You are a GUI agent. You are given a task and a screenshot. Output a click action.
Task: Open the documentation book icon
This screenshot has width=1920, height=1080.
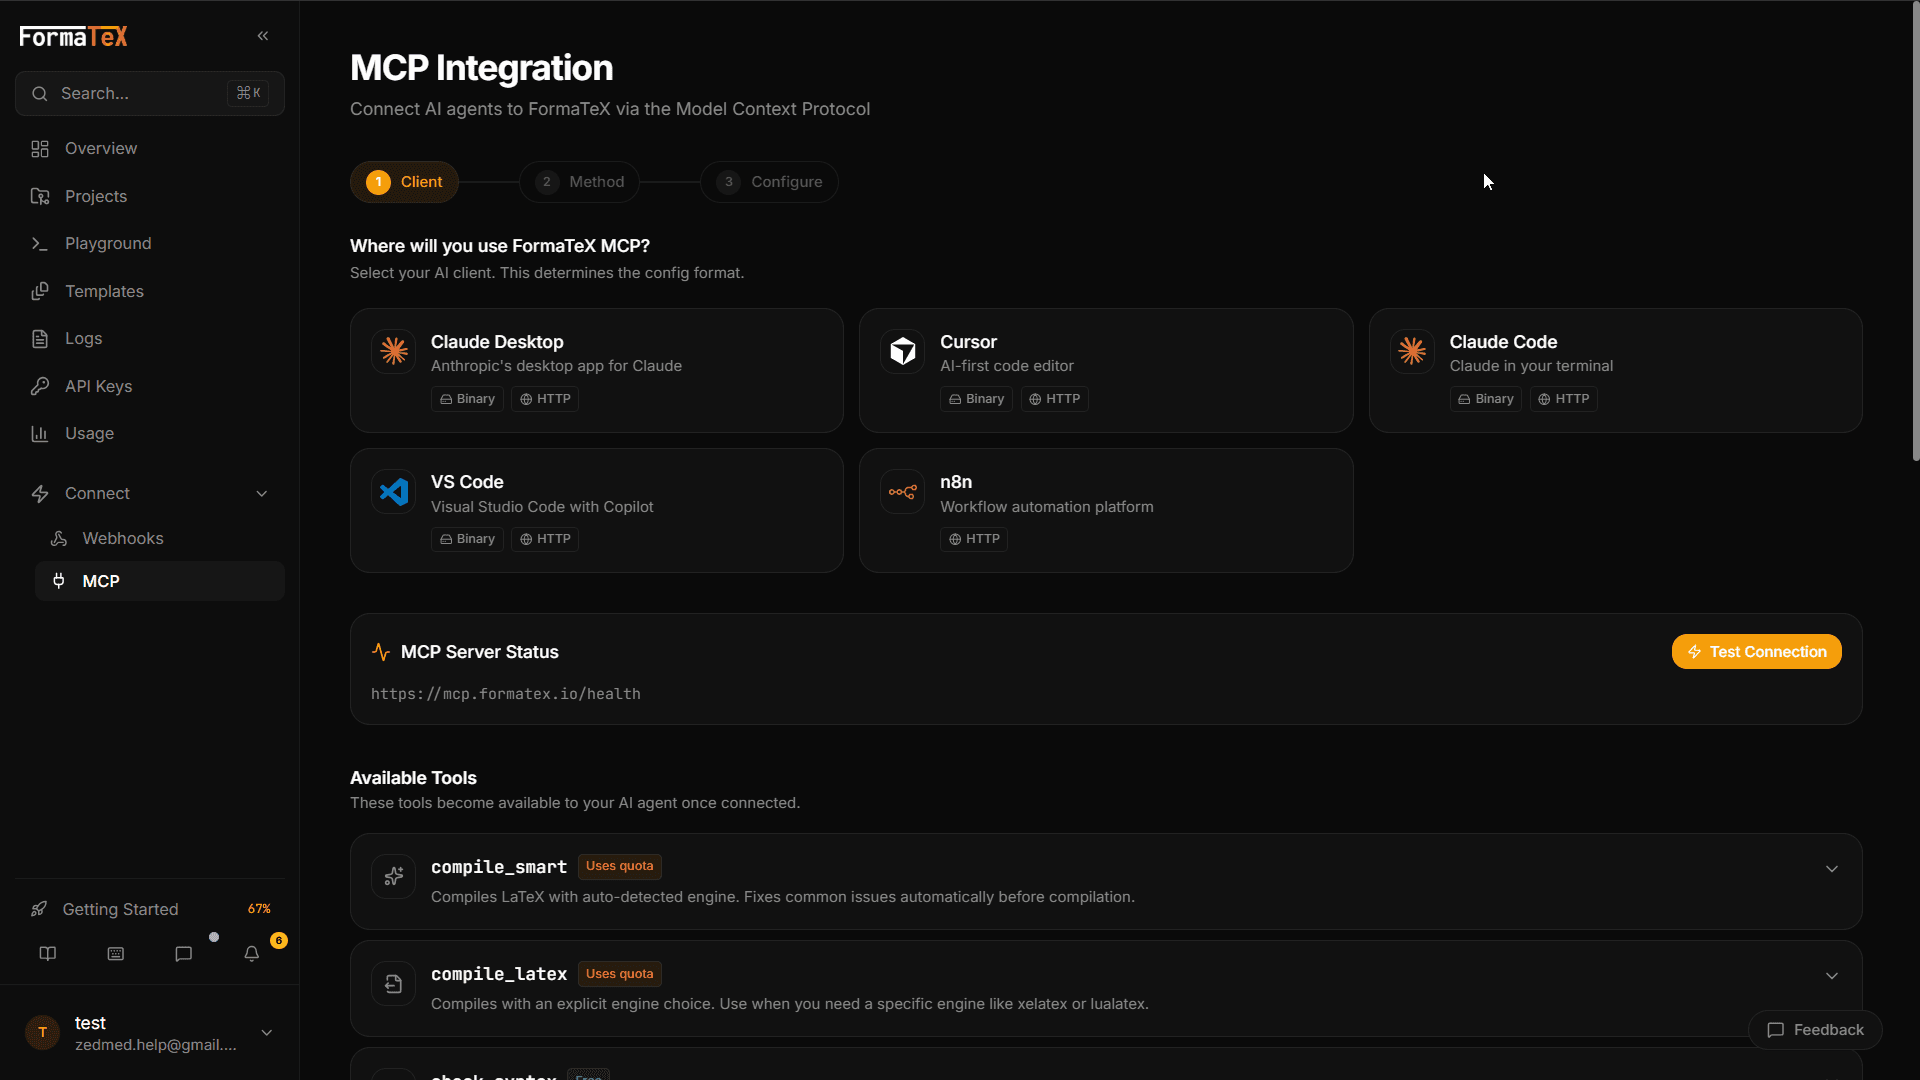coord(47,954)
